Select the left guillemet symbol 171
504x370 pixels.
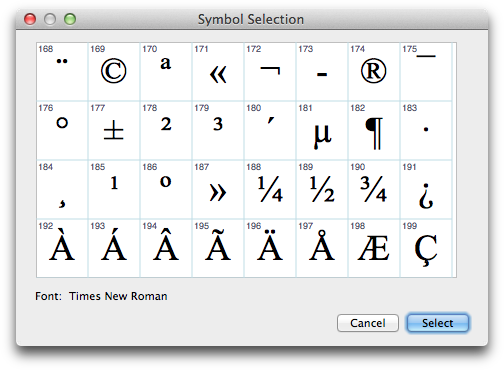click(x=218, y=72)
